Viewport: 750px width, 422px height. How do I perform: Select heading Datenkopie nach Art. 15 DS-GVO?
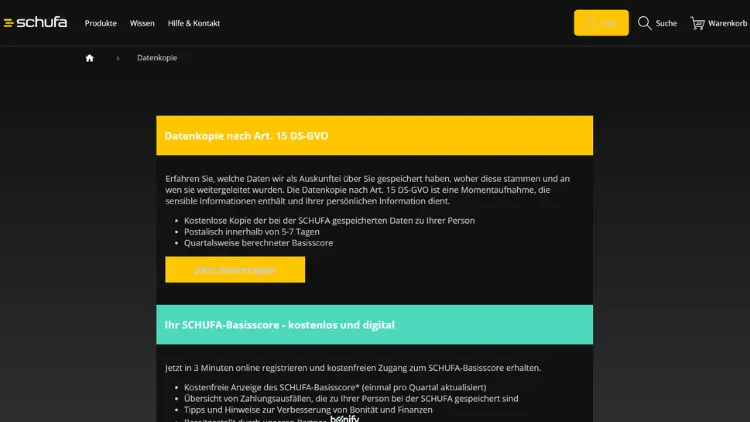click(246, 135)
